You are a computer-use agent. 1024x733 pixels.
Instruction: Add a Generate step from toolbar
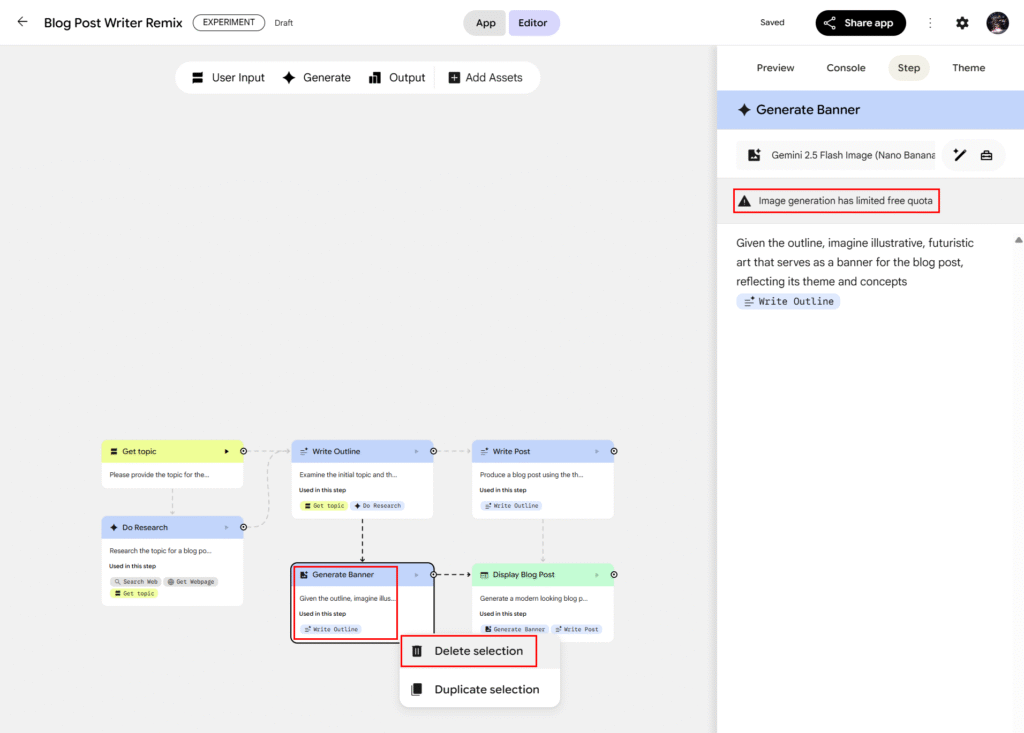(316, 78)
